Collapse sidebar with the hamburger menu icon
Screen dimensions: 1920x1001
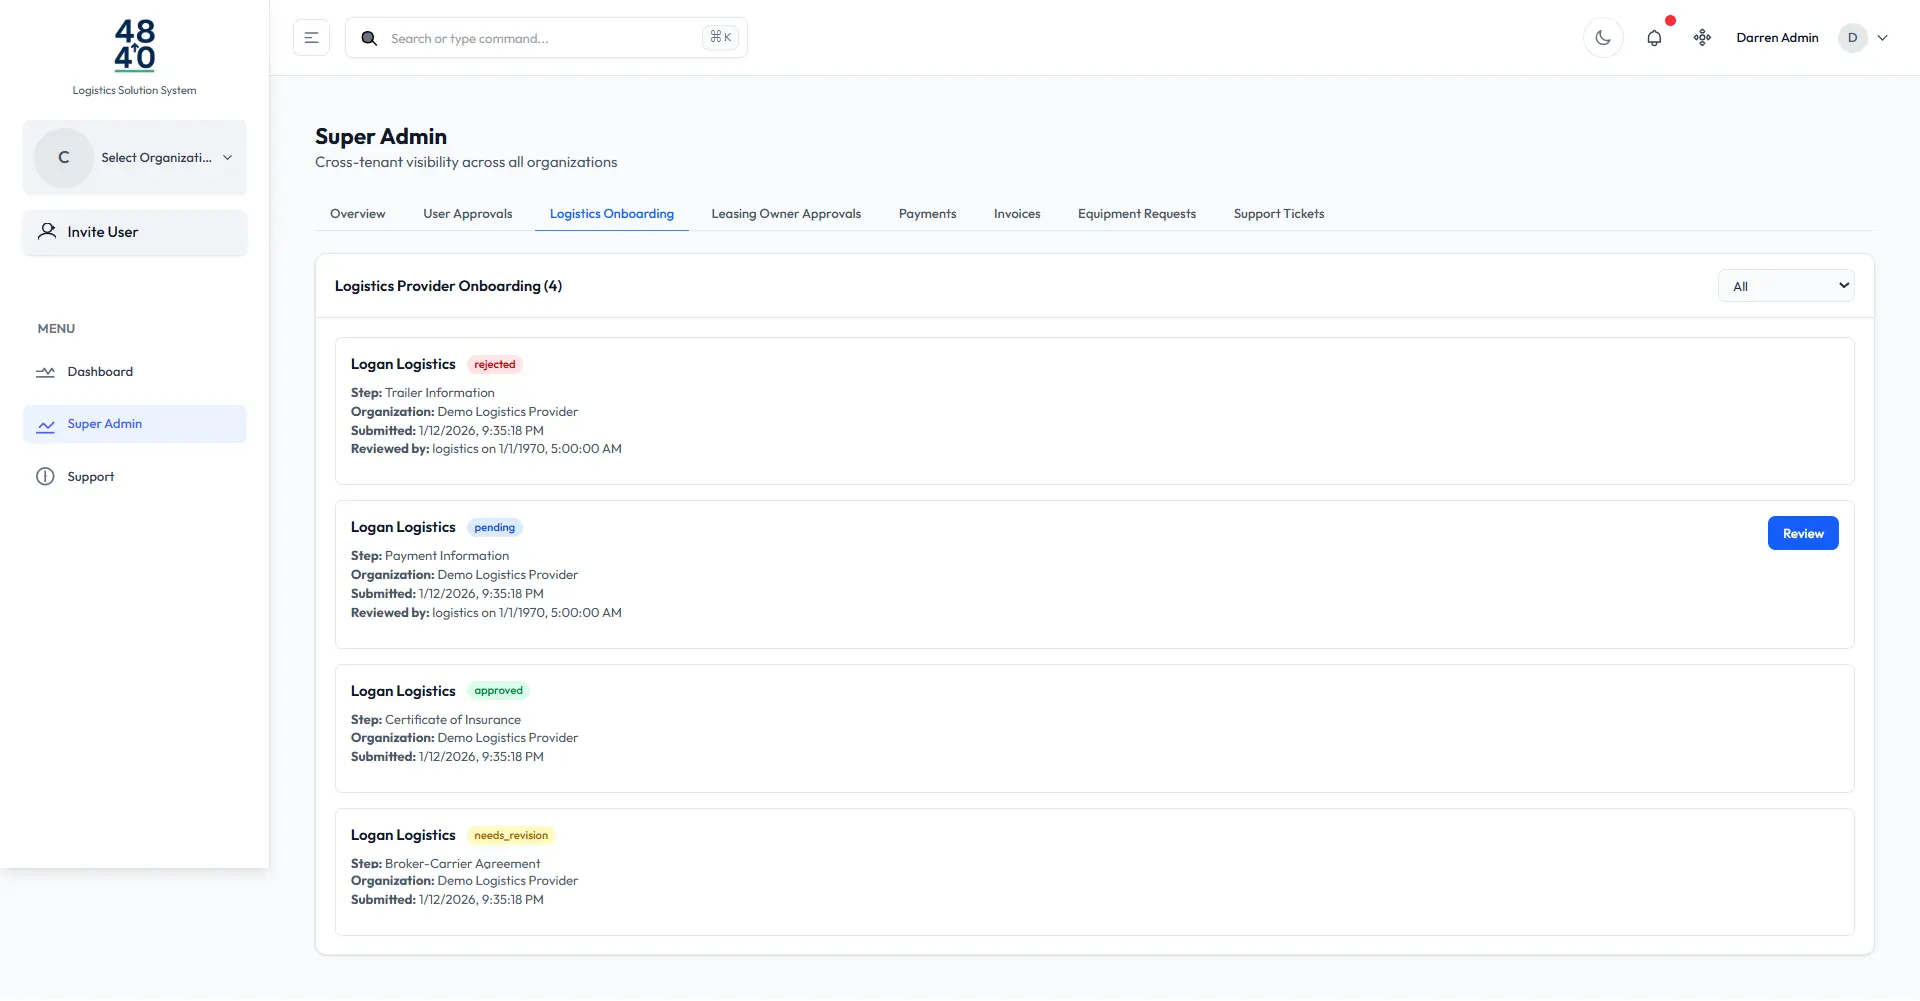click(x=311, y=38)
